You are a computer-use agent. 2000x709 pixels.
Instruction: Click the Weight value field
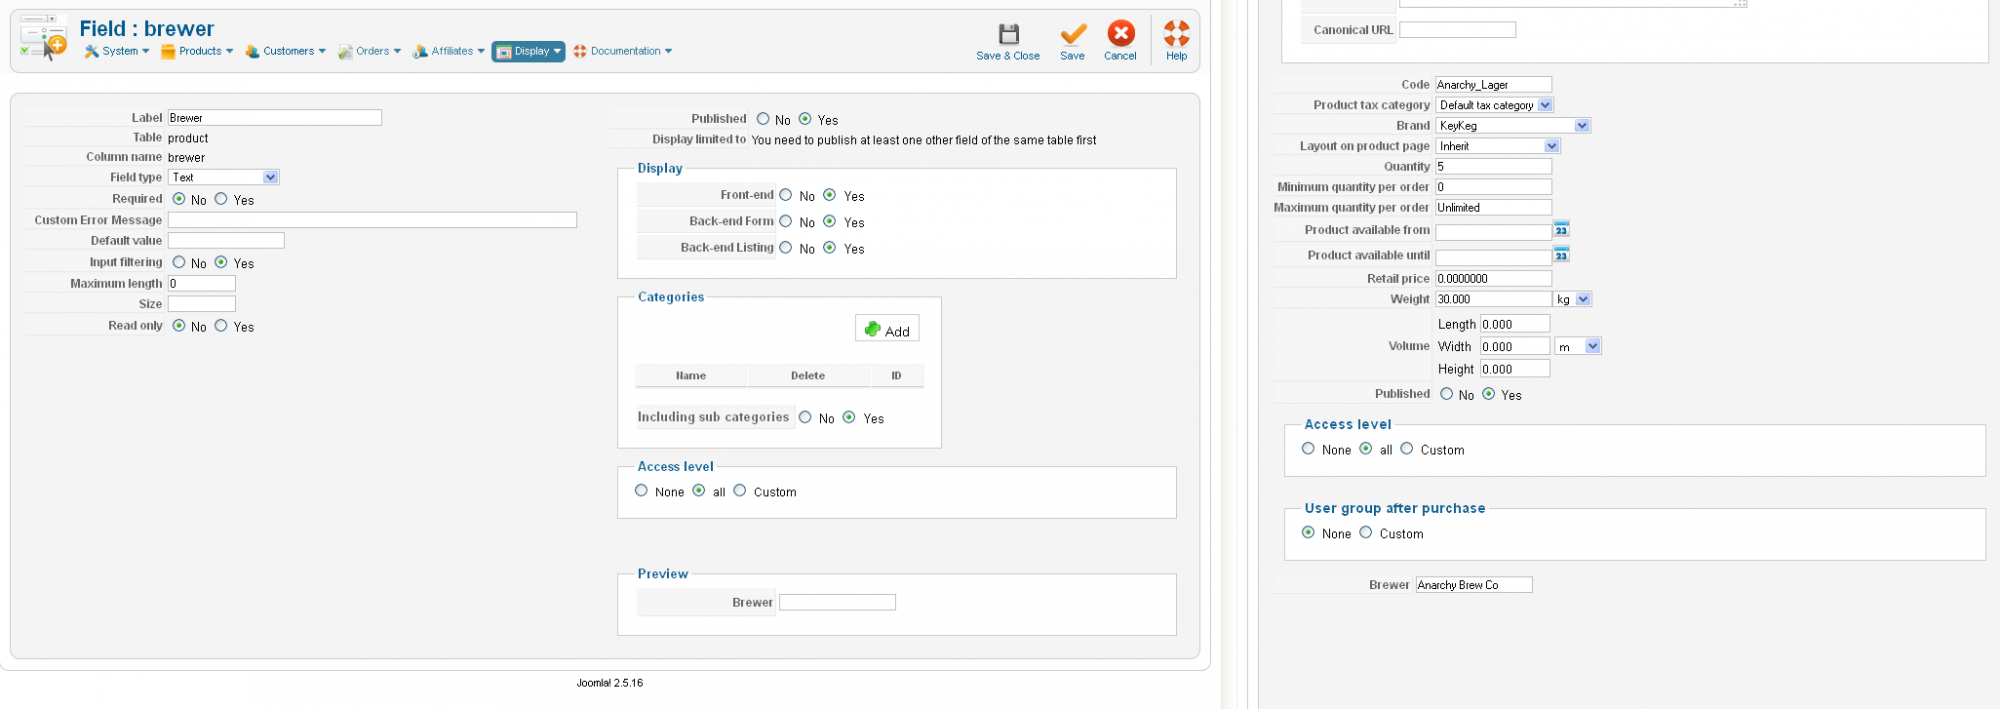[x=1494, y=299]
